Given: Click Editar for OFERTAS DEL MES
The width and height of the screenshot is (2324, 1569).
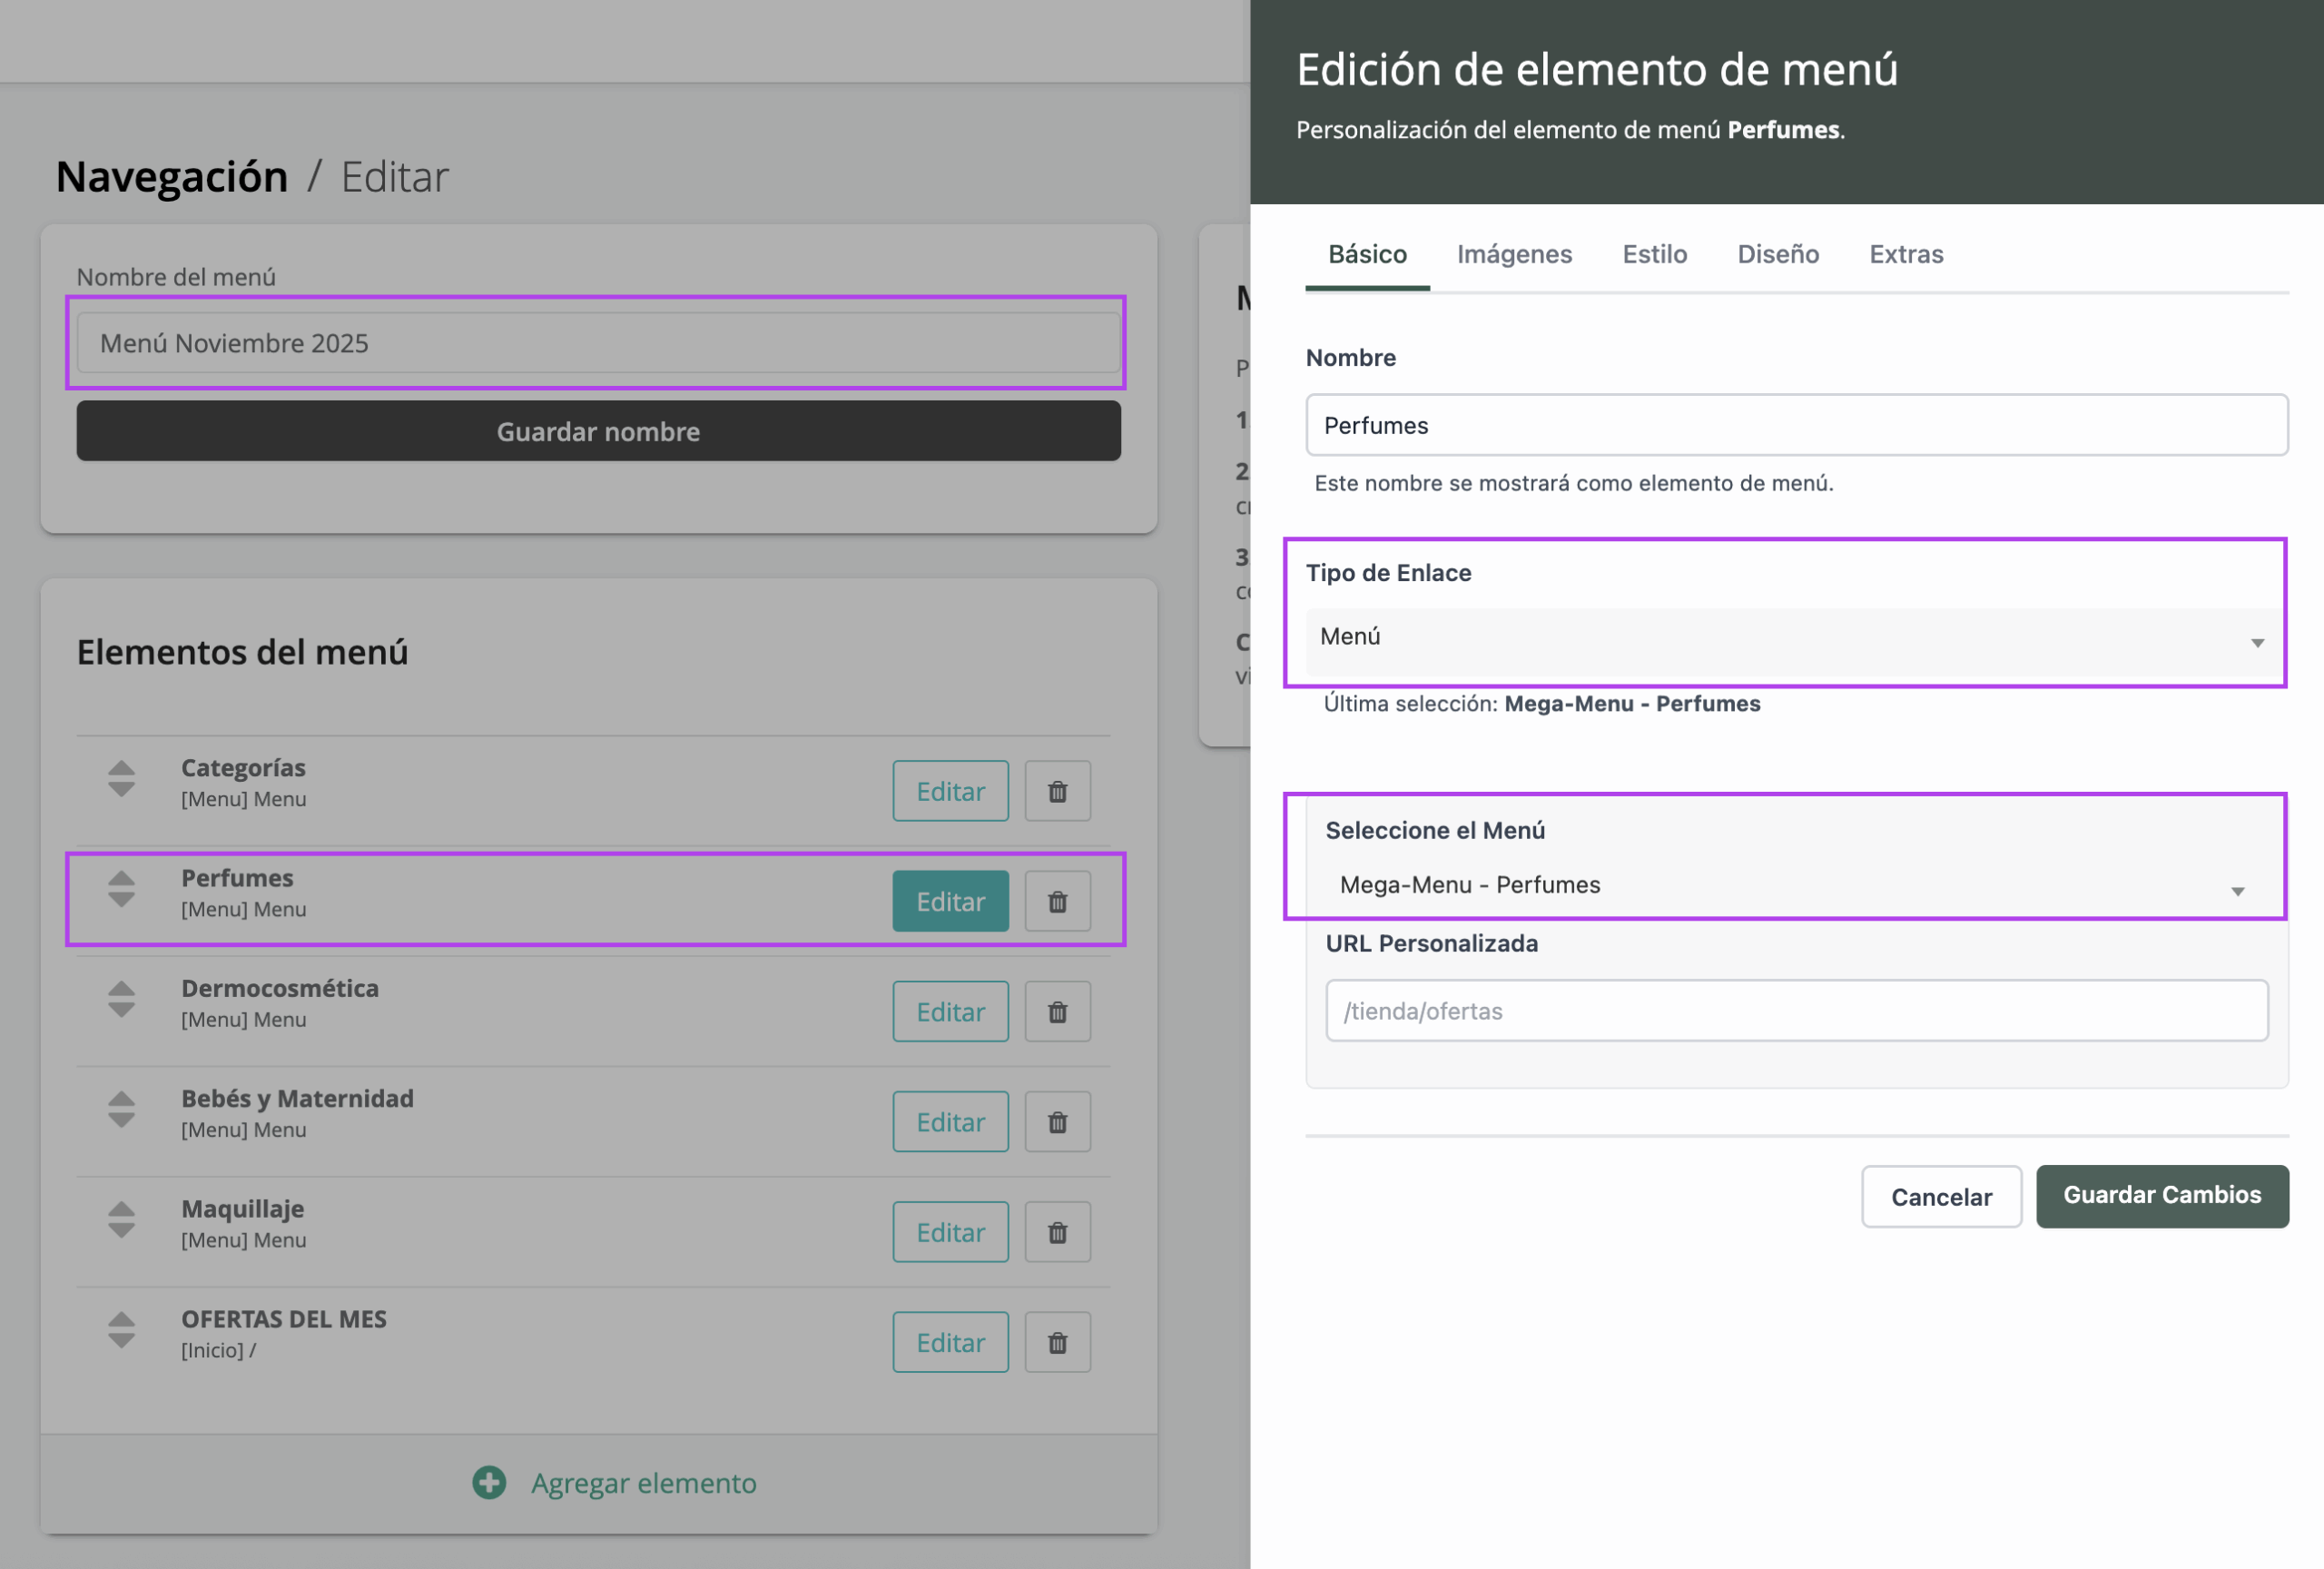Looking at the screenshot, I should coord(950,1341).
